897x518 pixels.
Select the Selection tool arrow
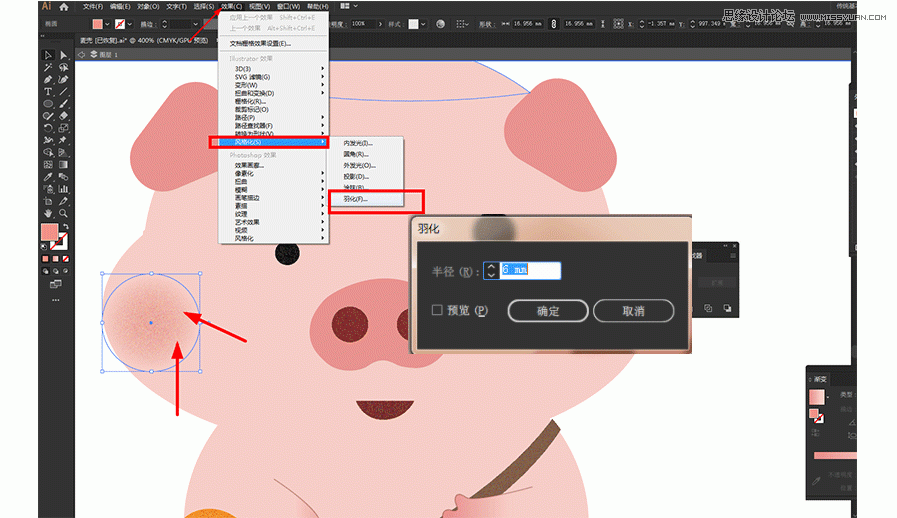47,55
